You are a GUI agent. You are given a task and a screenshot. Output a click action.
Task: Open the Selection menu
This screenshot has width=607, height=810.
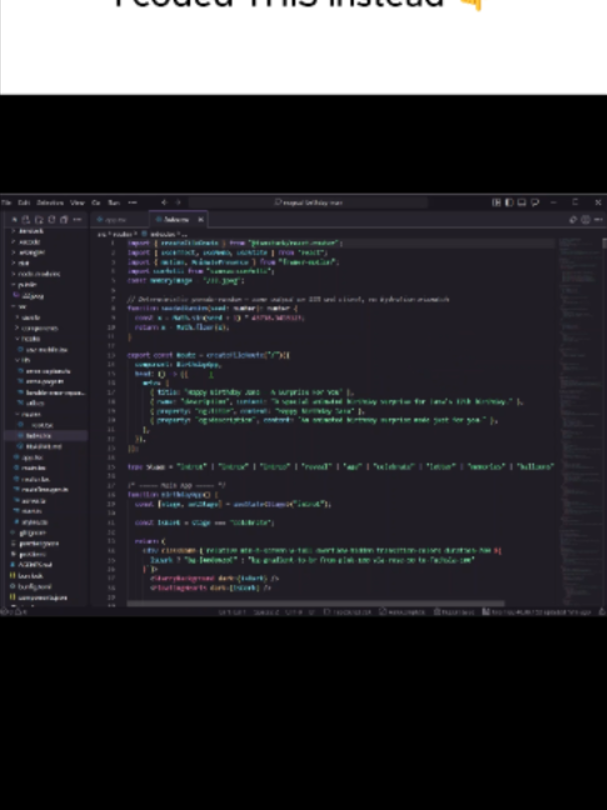click(50, 202)
